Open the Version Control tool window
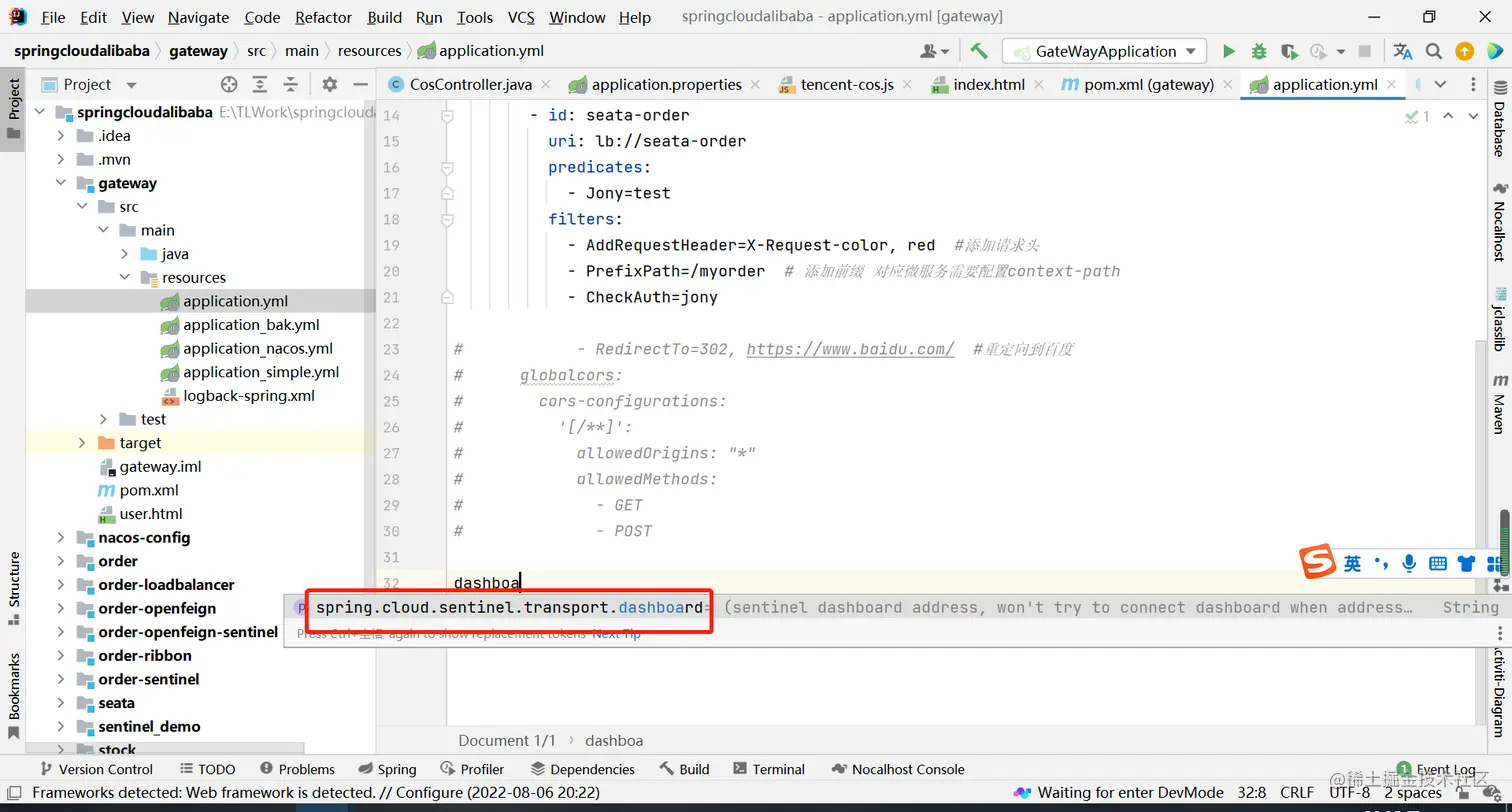 coord(96,769)
